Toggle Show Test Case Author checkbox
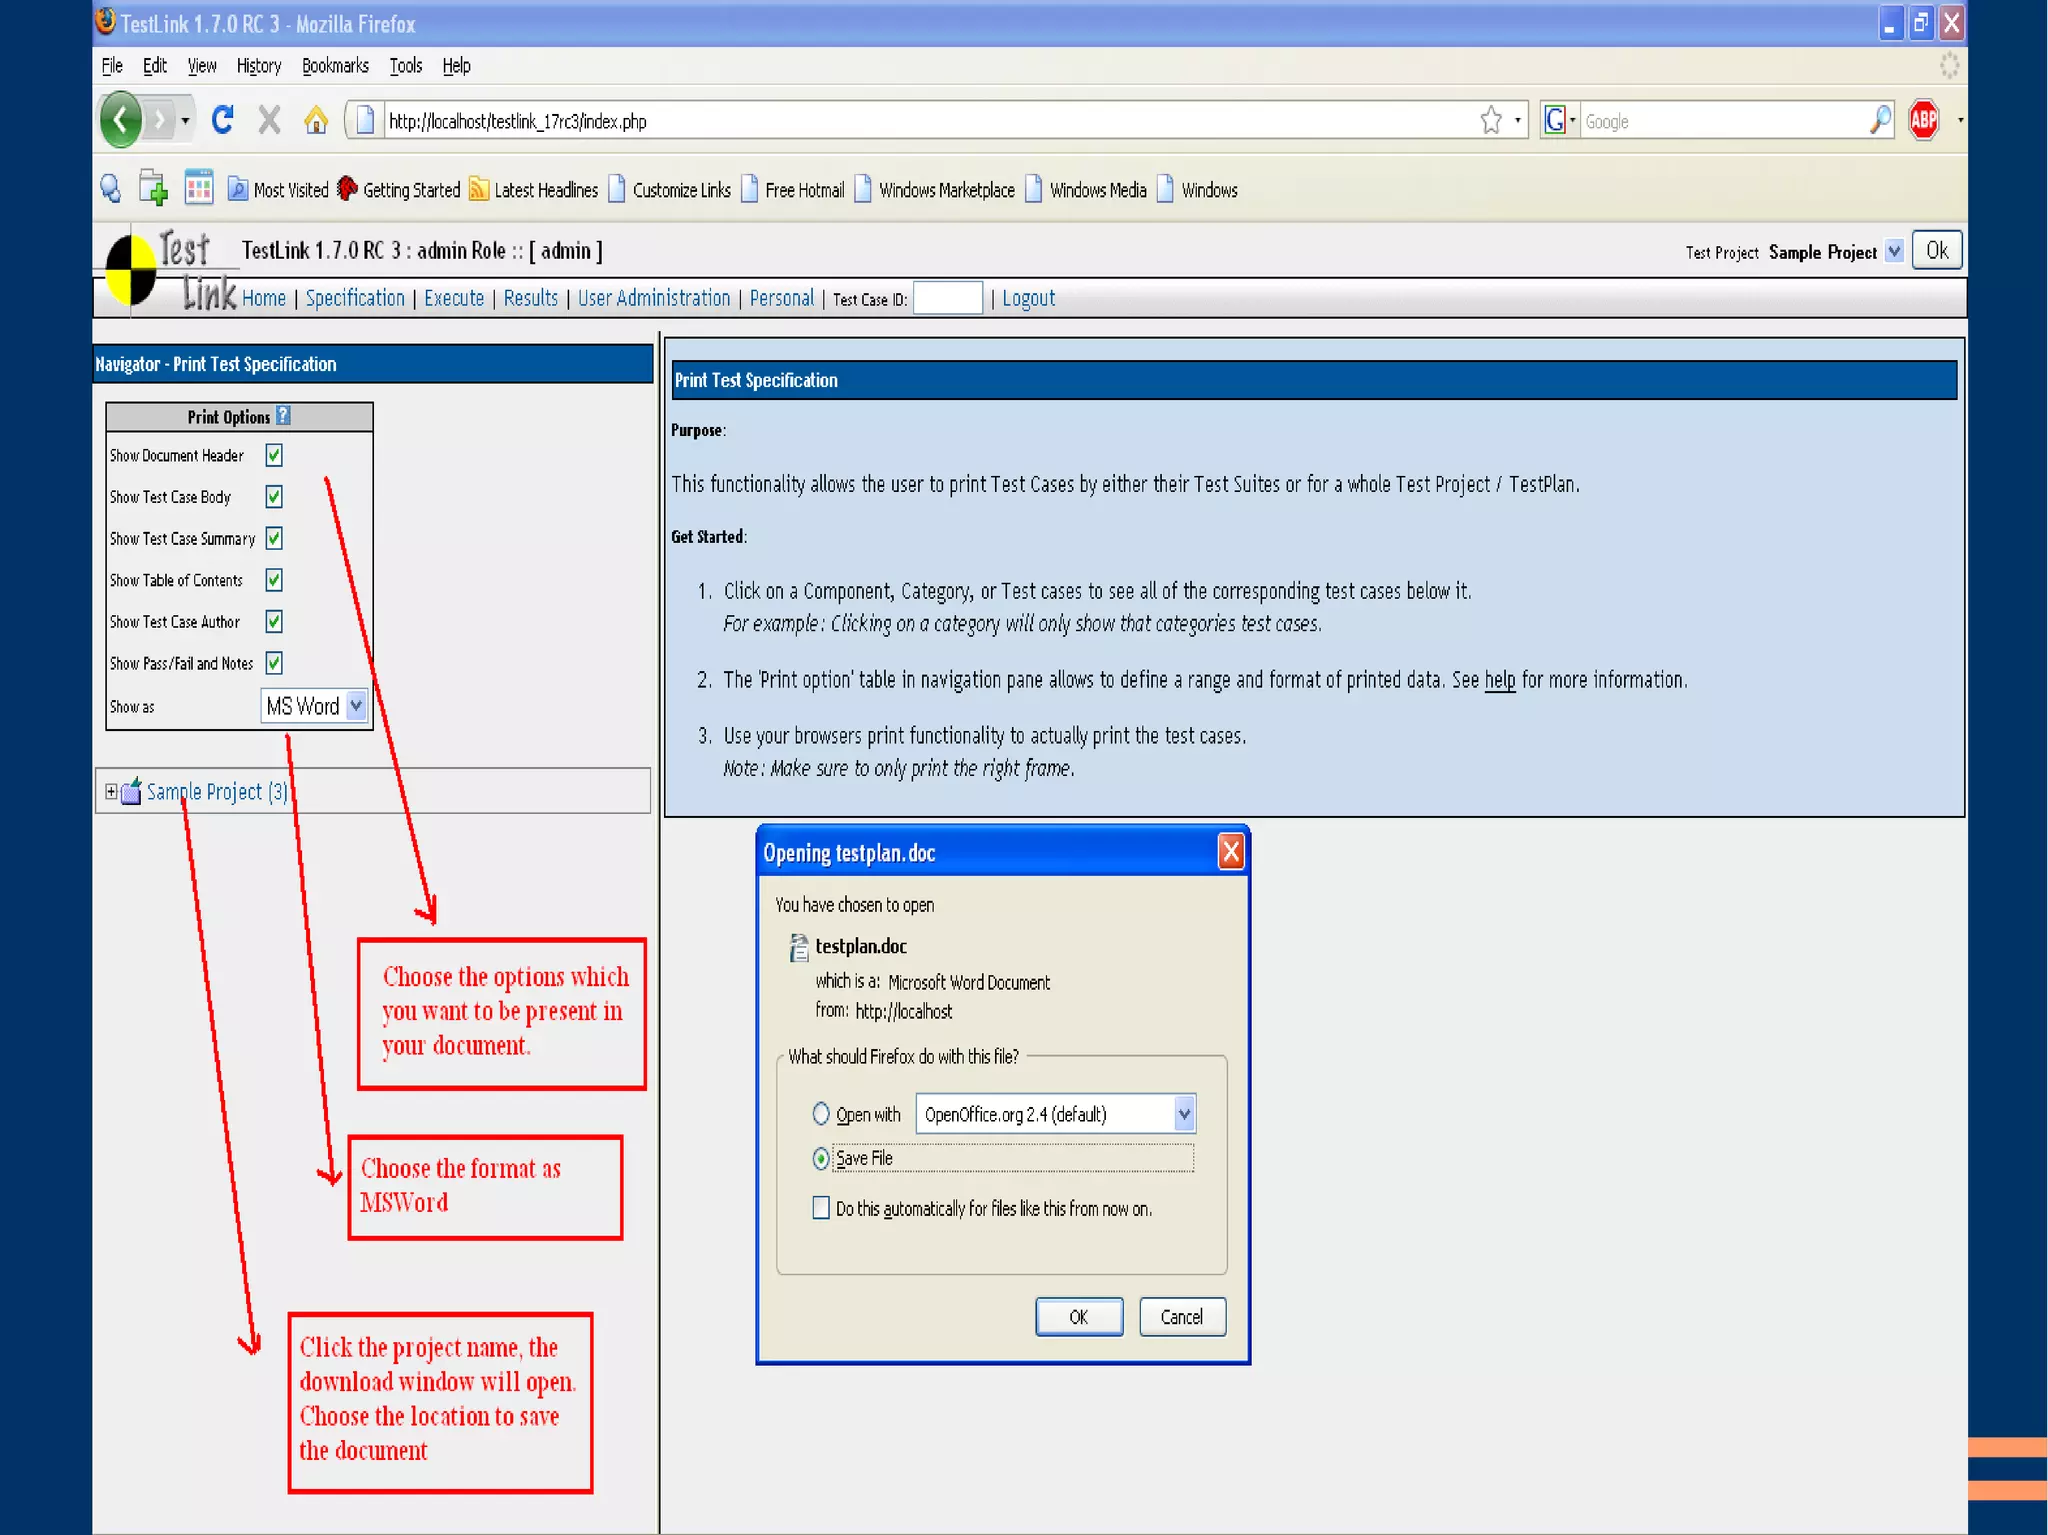Screen dimensions: 2048x1535 click(274, 622)
